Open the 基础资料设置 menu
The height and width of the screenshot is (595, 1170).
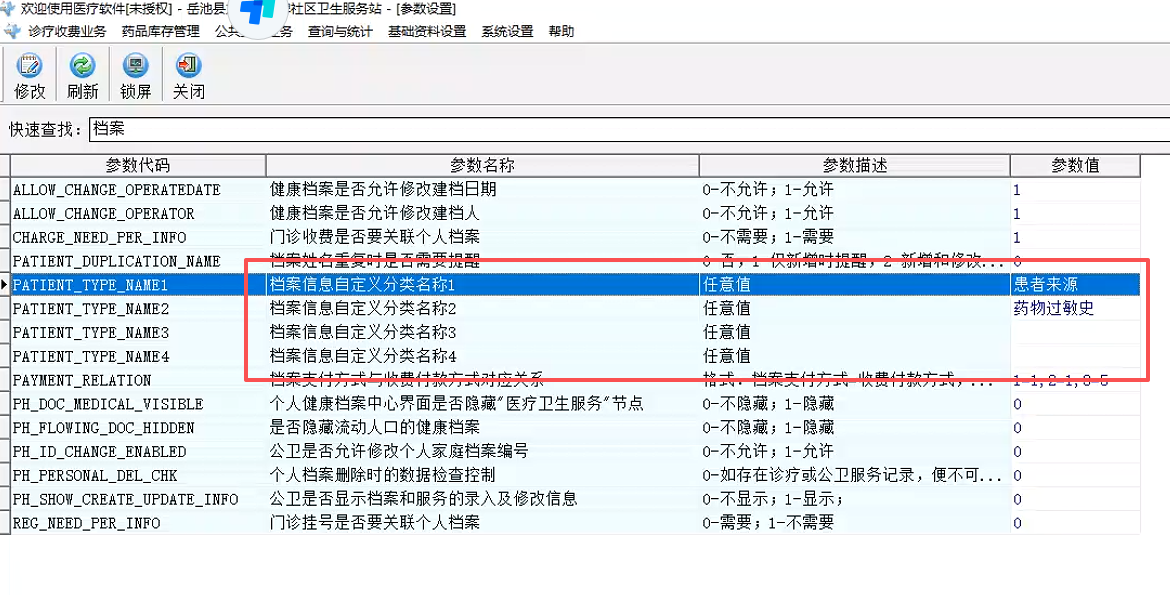click(427, 31)
